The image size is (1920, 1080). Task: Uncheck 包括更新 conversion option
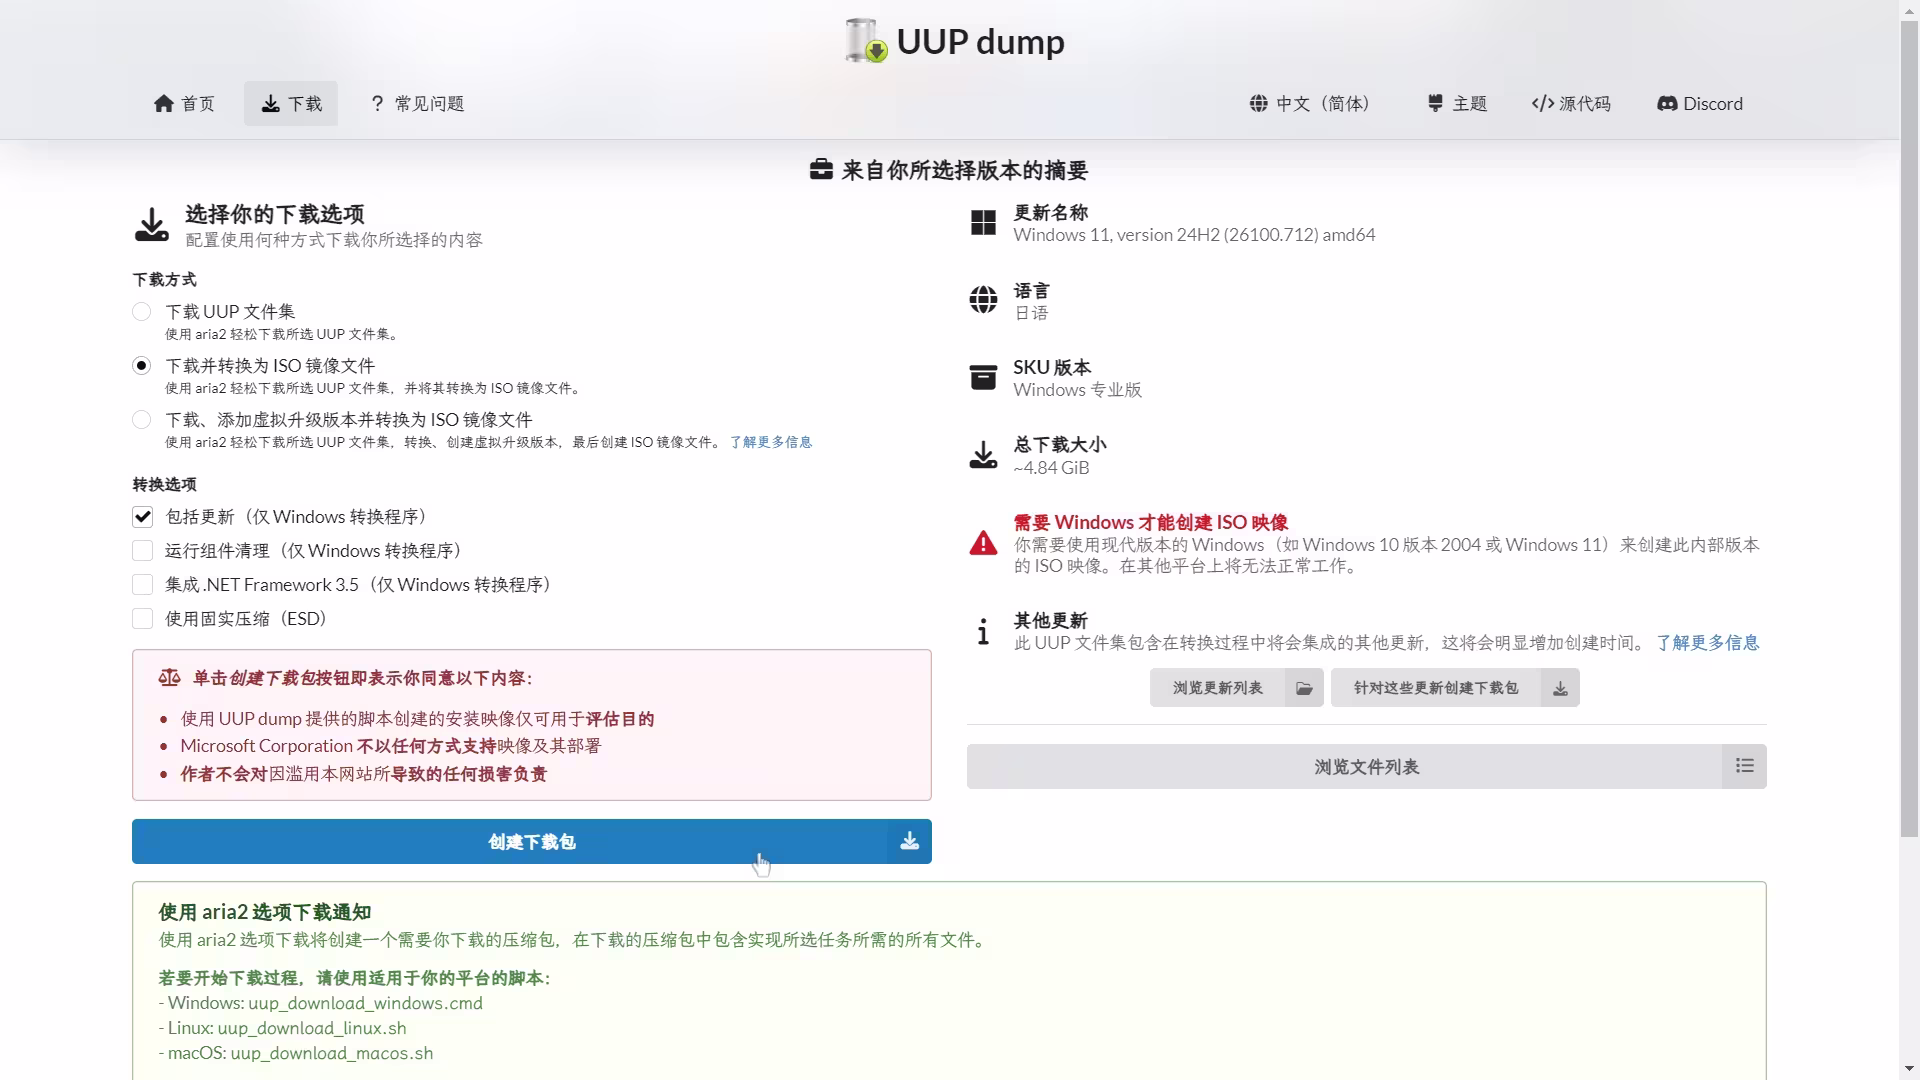pyautogui.click(x=142, y=516)
